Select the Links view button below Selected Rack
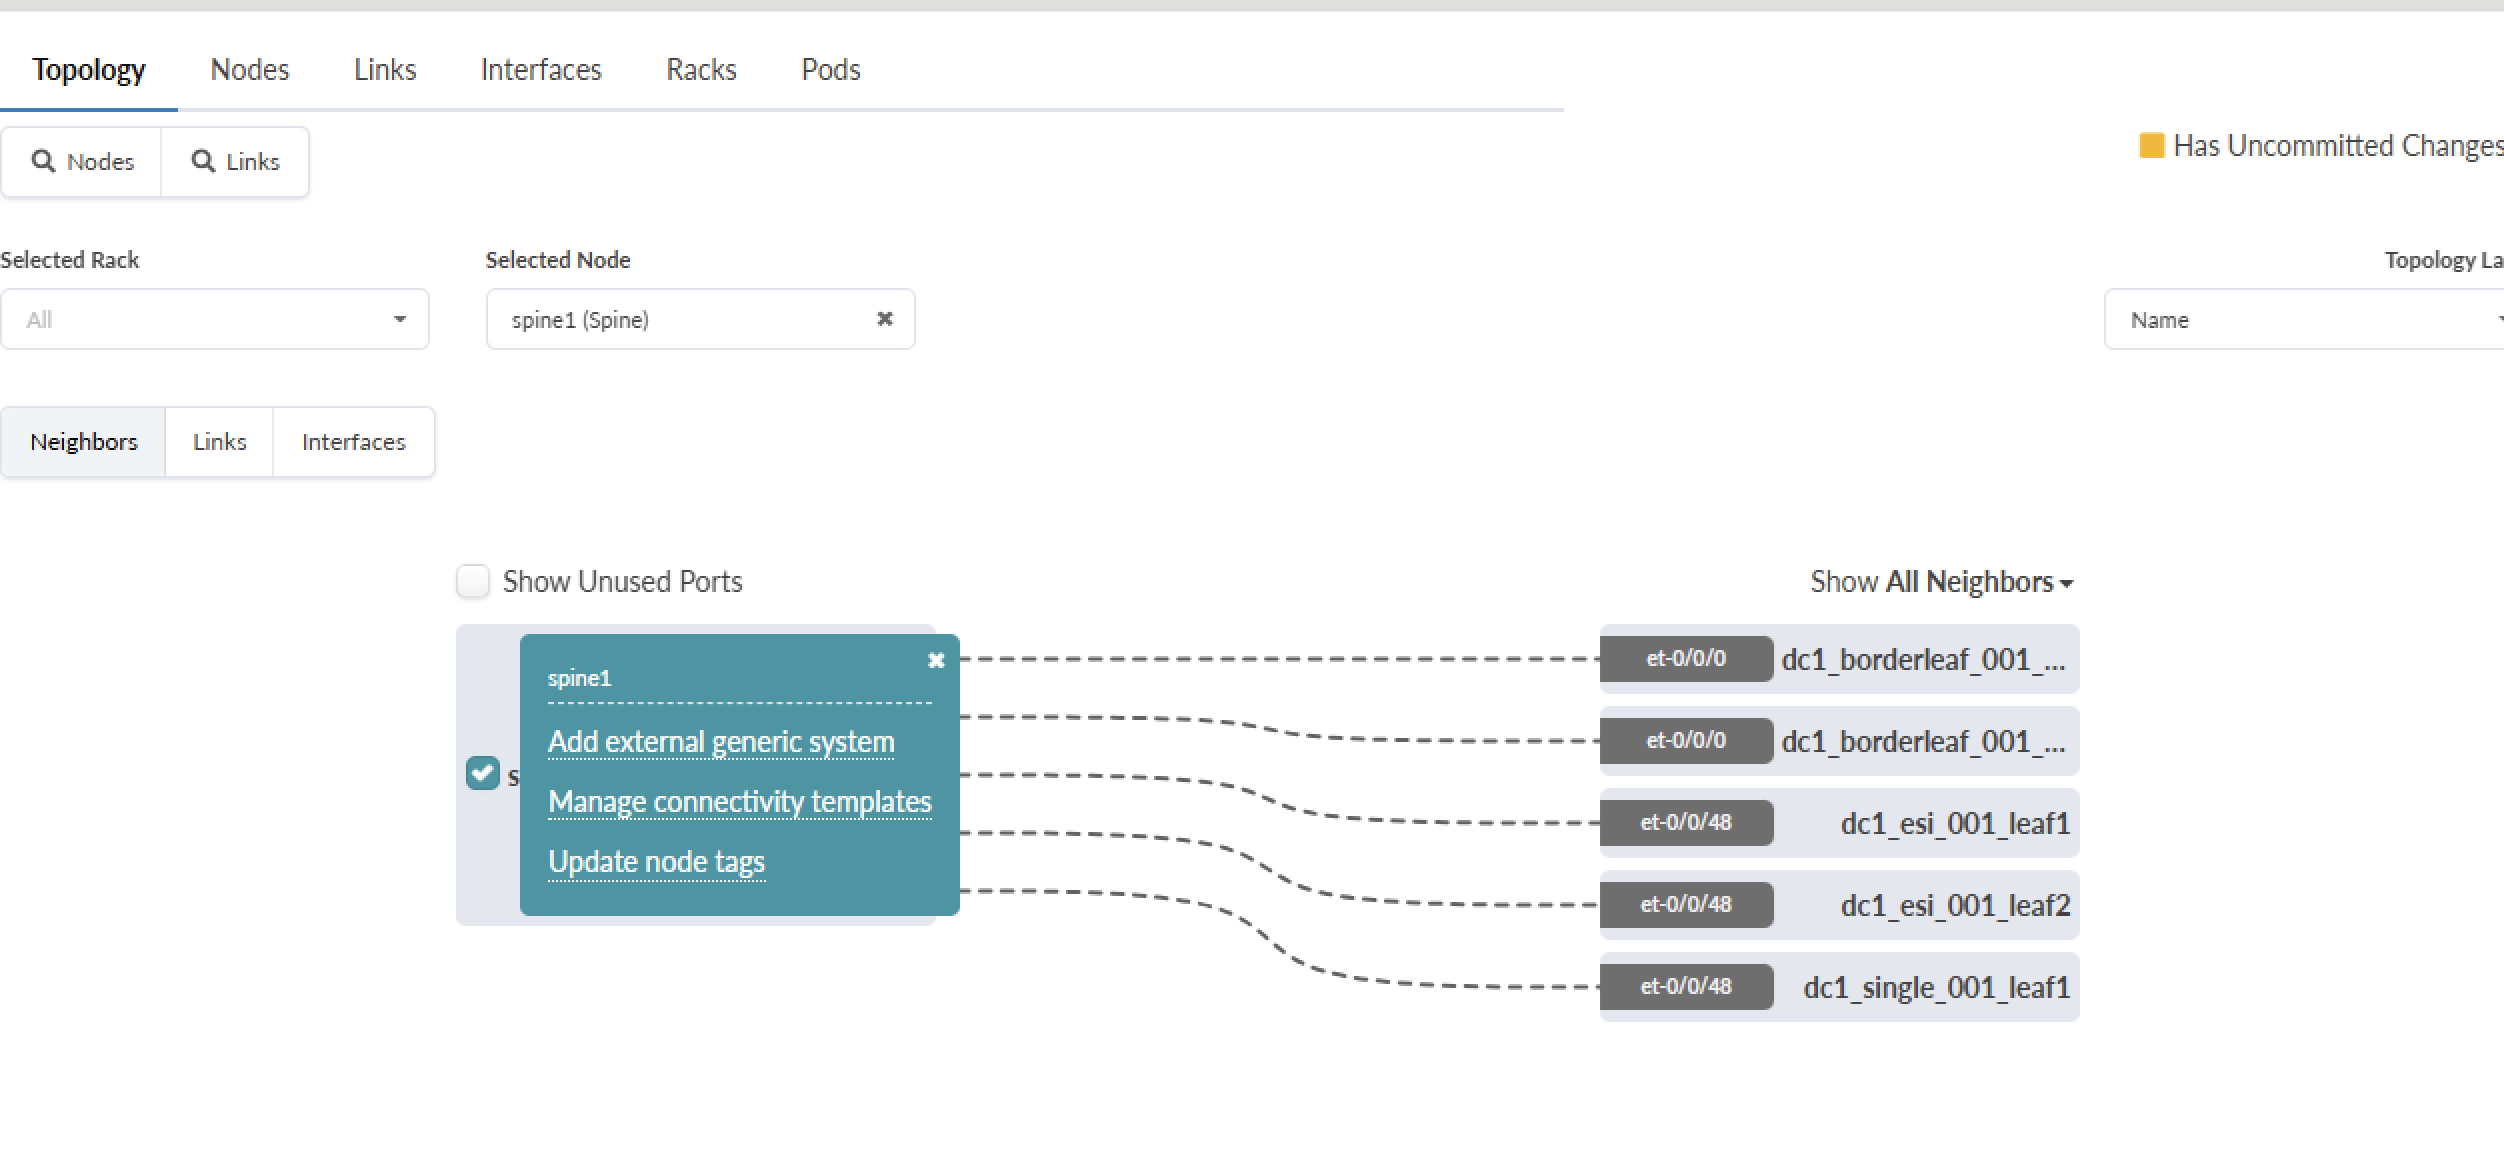 (x=219, y=442)
